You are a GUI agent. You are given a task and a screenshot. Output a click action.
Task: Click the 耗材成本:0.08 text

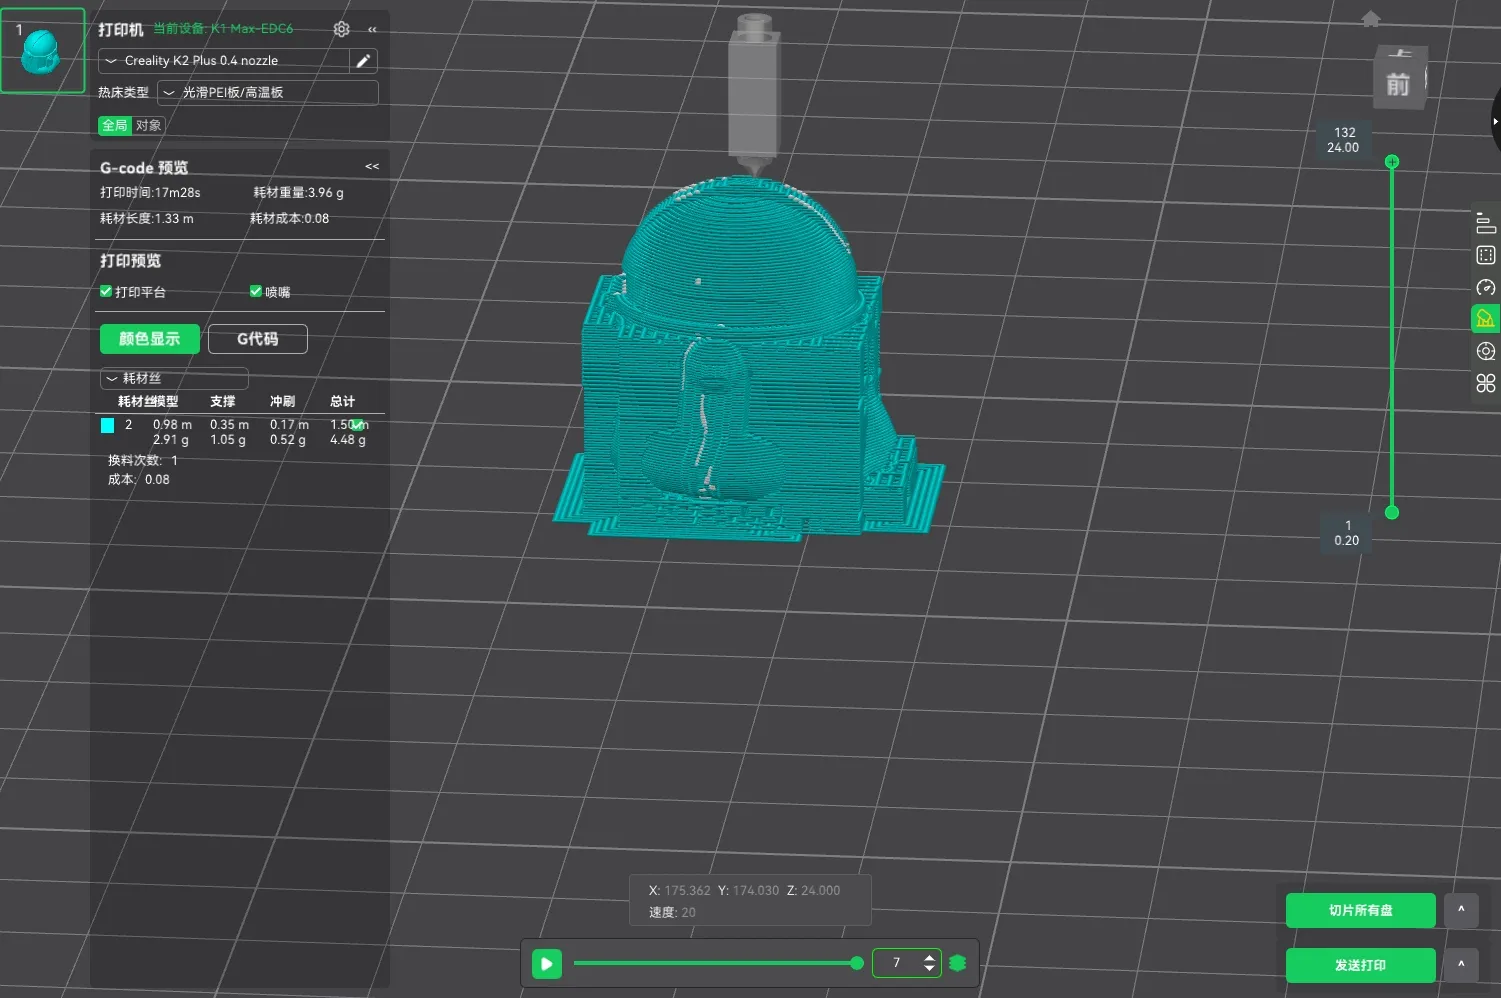(x=289, y=219)
